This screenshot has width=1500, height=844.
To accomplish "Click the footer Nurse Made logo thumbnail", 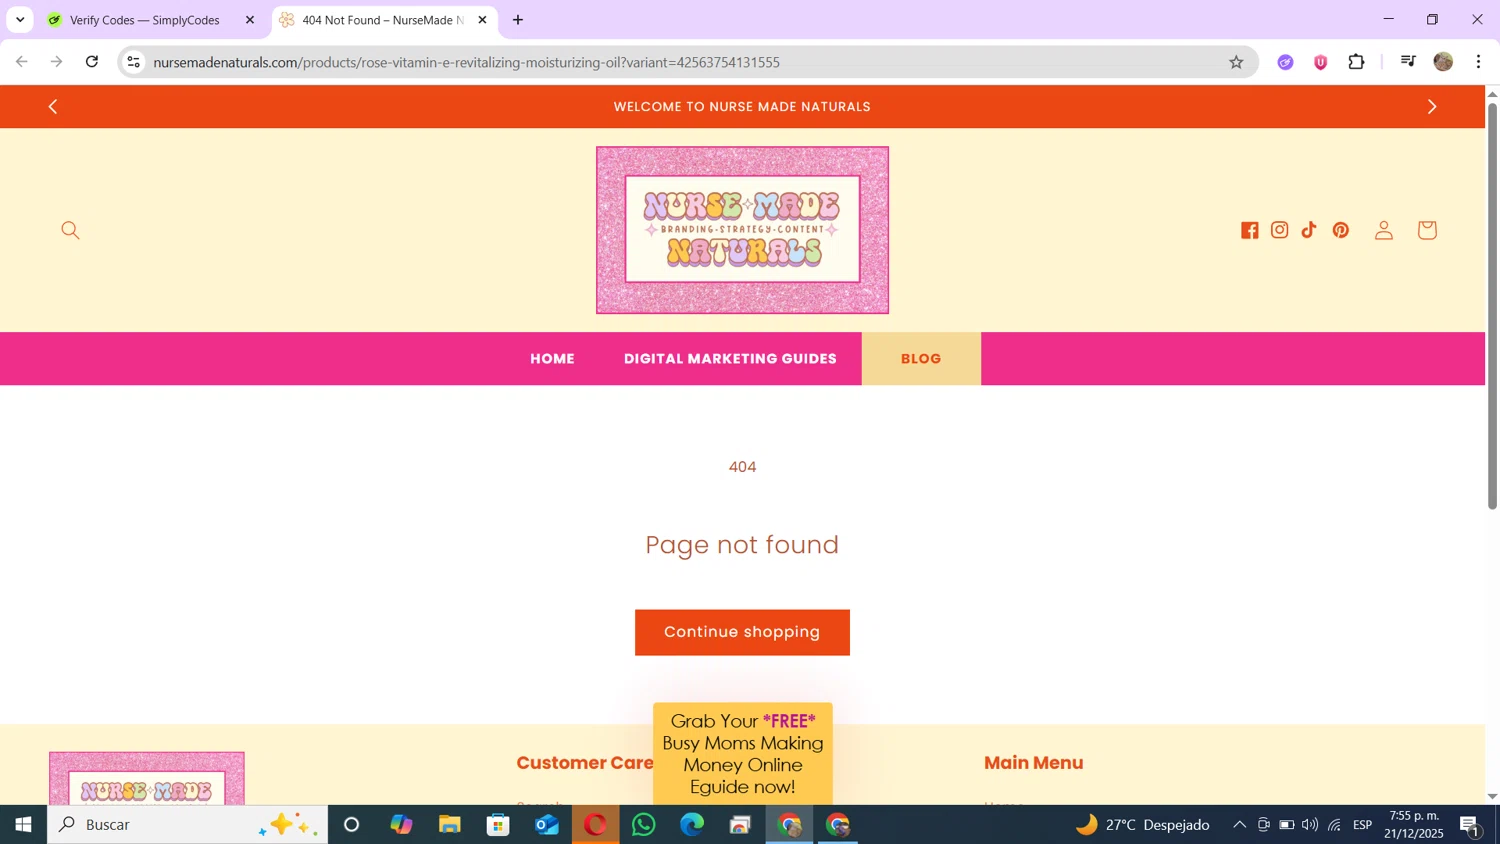I will (x=147, y=779).
